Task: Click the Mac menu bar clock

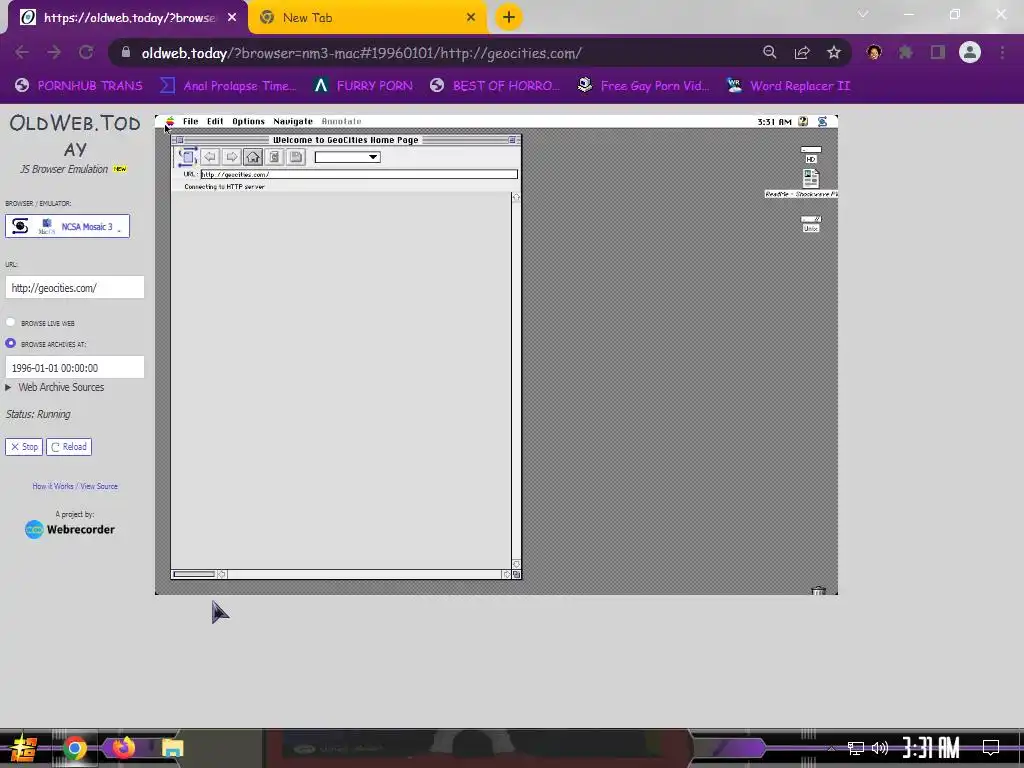Action: tap(774, 121)
